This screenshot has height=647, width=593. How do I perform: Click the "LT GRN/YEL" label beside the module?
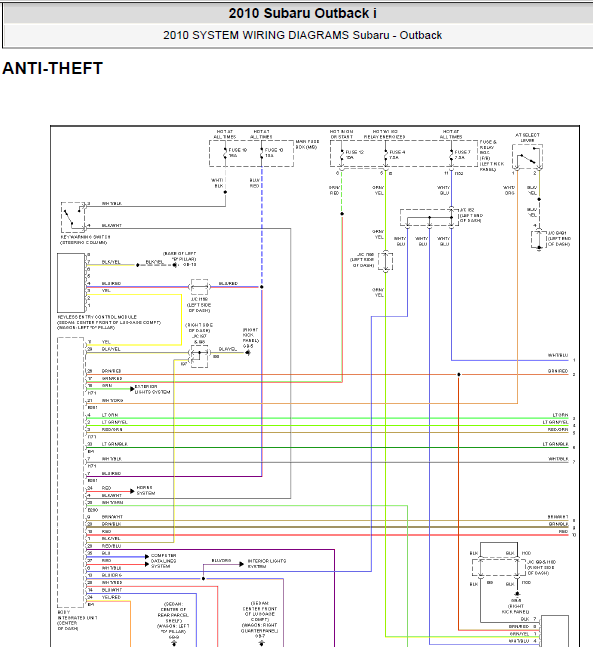[115, 422]
